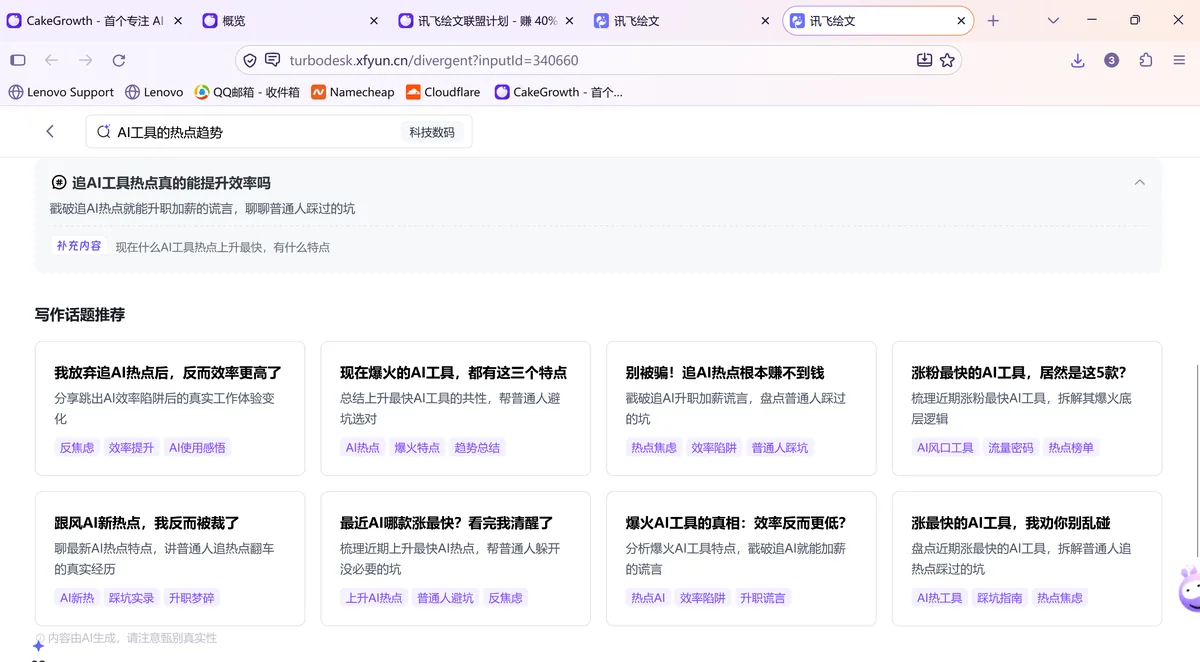Click the 趋势总结 tag

pos(477,448)
